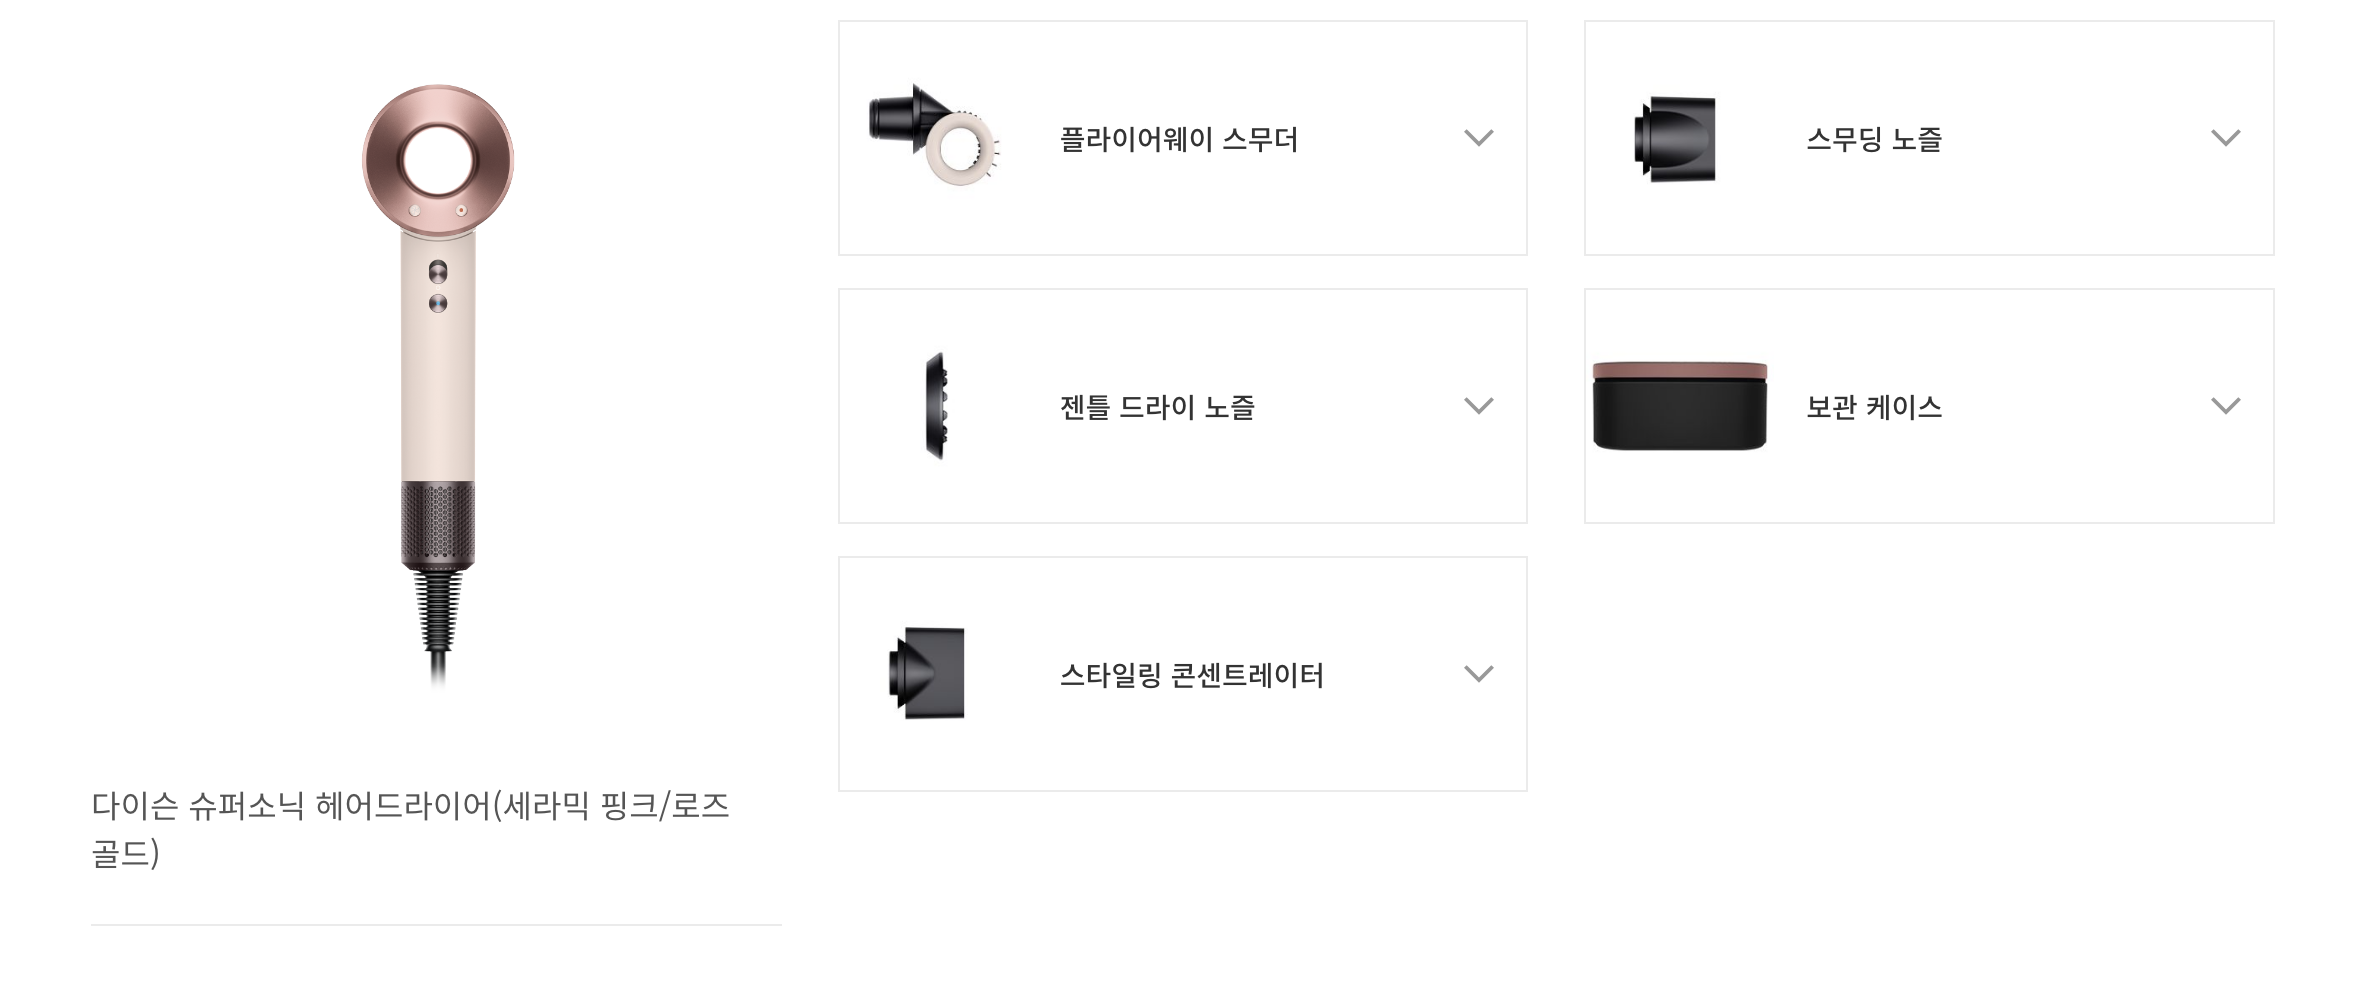Viewport: 2360px width, 1006px height.
Task: Expand the 보관 케이스 chevron arrow
Action: point(2225,406)
